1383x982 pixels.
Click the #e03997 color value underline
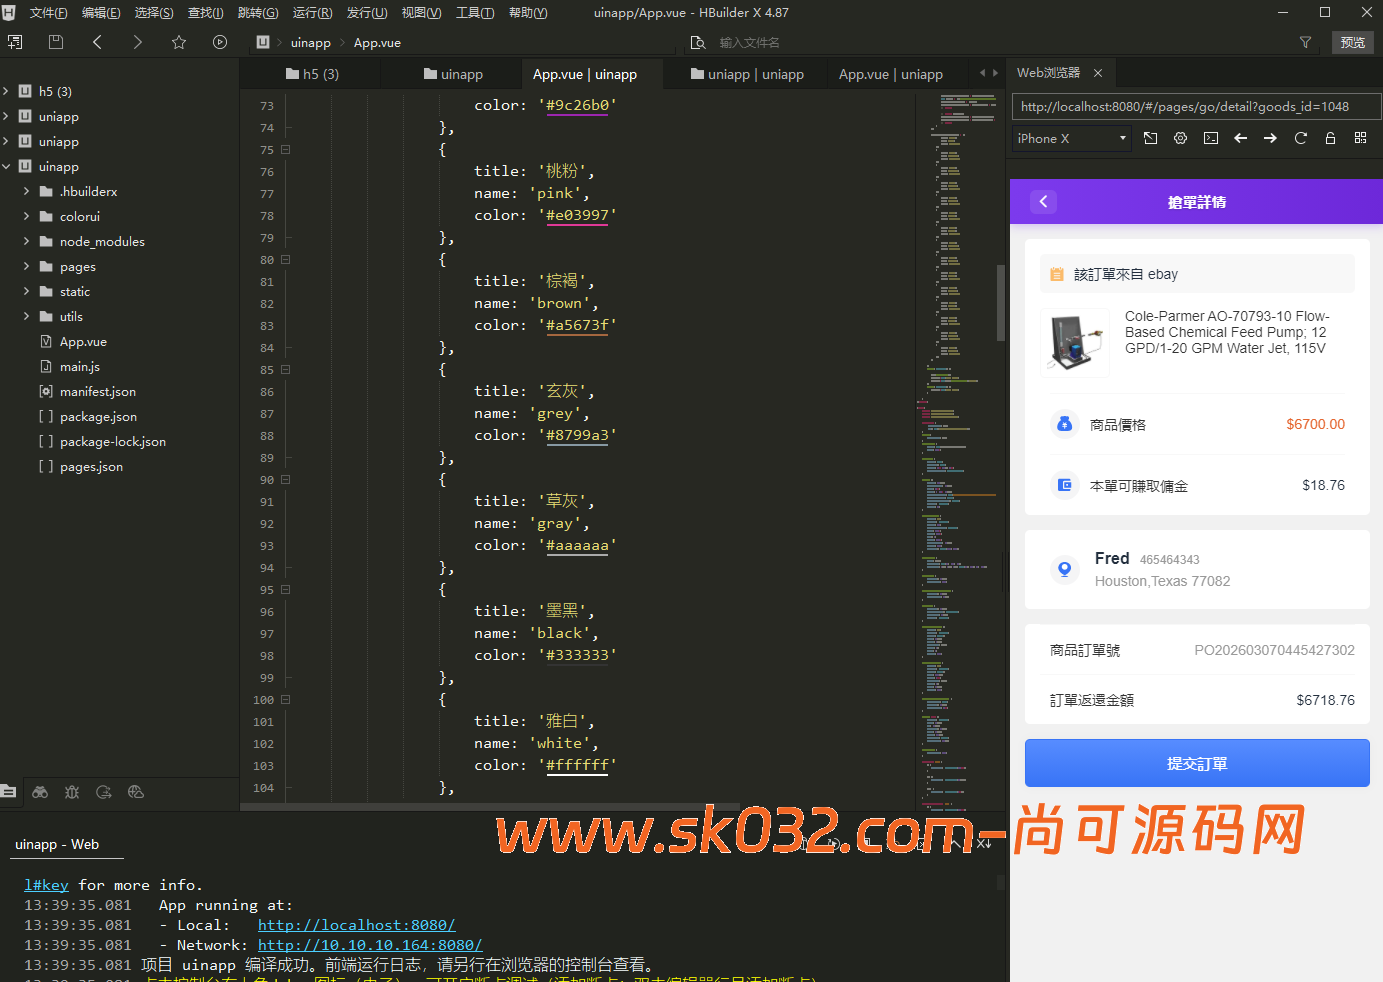577,216
